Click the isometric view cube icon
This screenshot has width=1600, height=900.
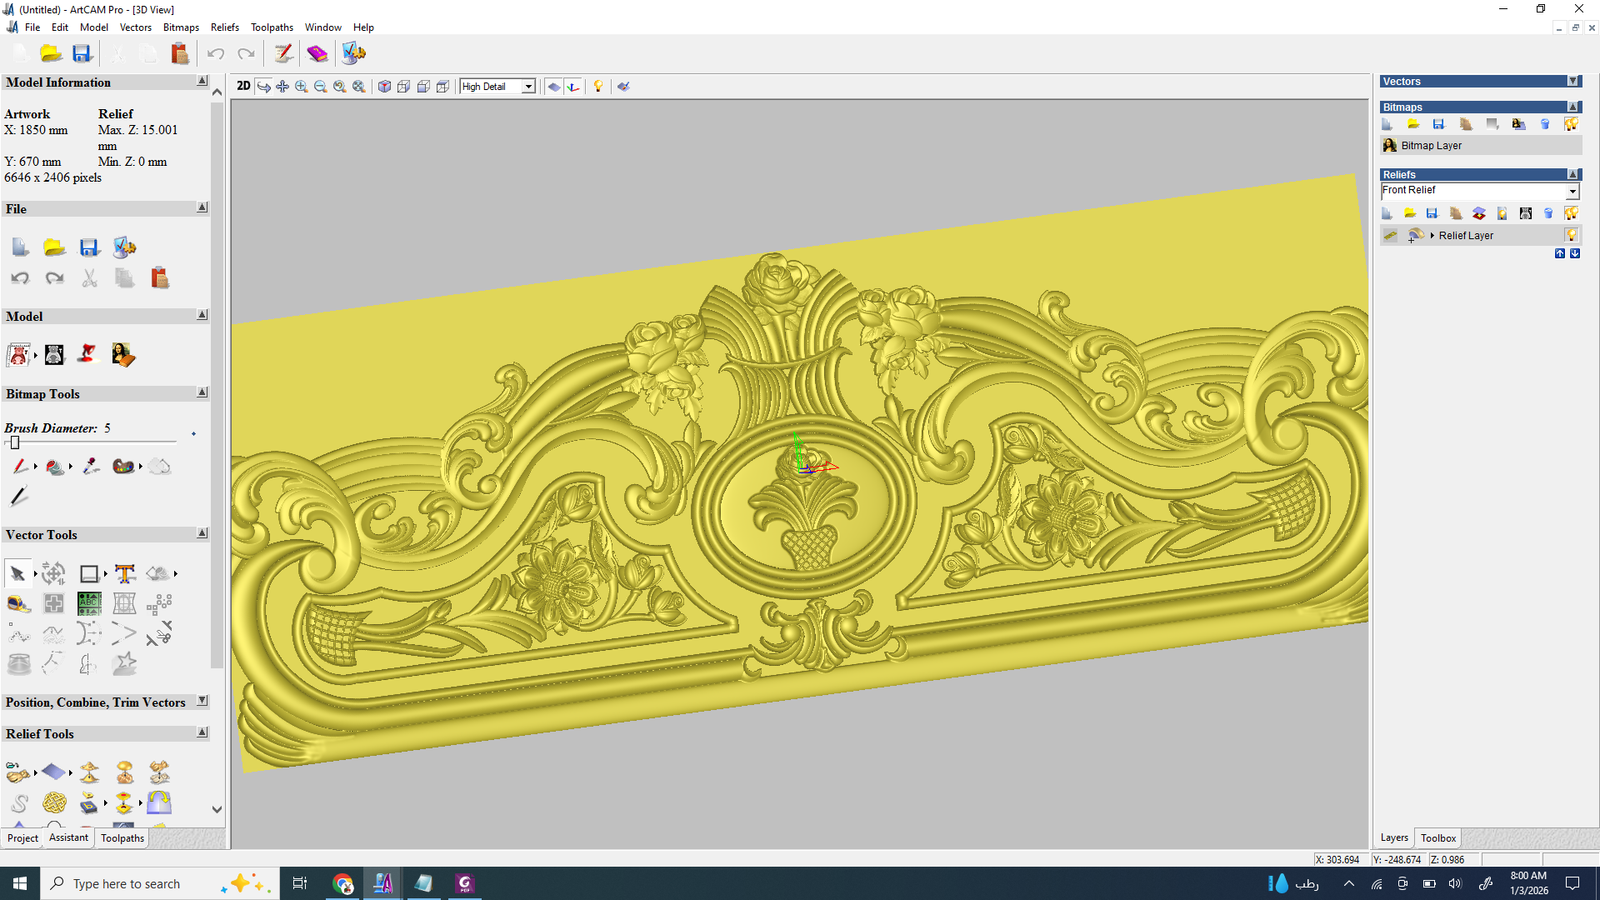point(384,87)
